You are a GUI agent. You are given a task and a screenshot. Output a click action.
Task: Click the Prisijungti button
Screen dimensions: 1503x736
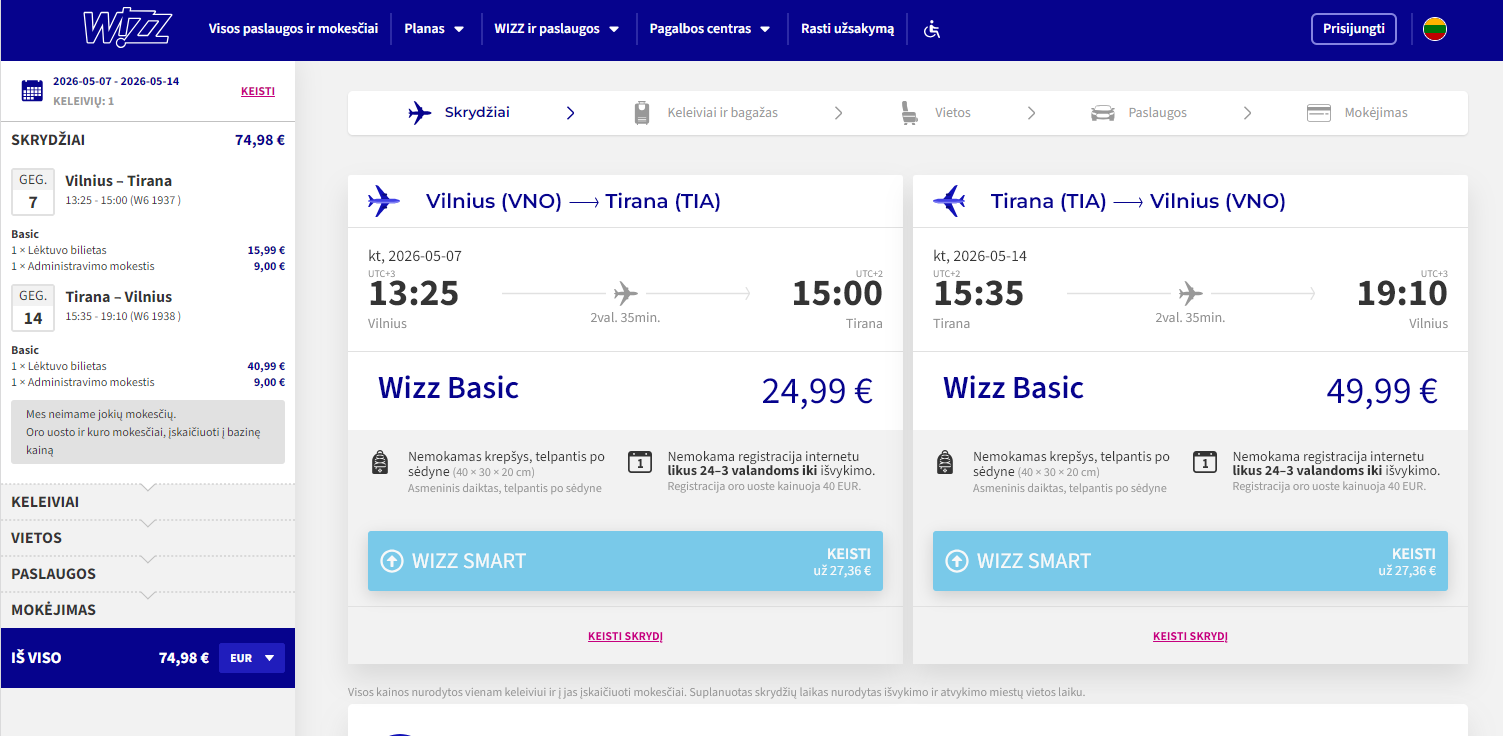[x=1353, y=28]
